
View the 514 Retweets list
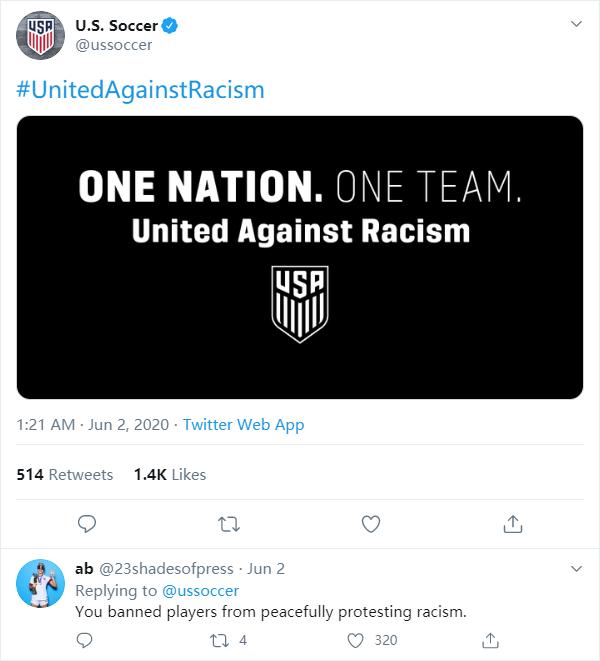(65, 474)
